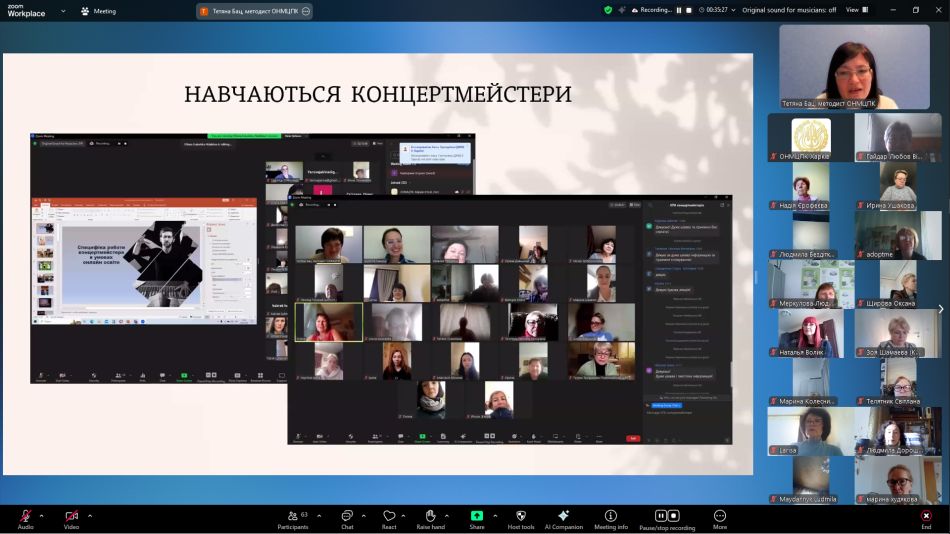Click the PowerPoint screenshot in shared slide
950x534 pixels.
pos(144,262)
